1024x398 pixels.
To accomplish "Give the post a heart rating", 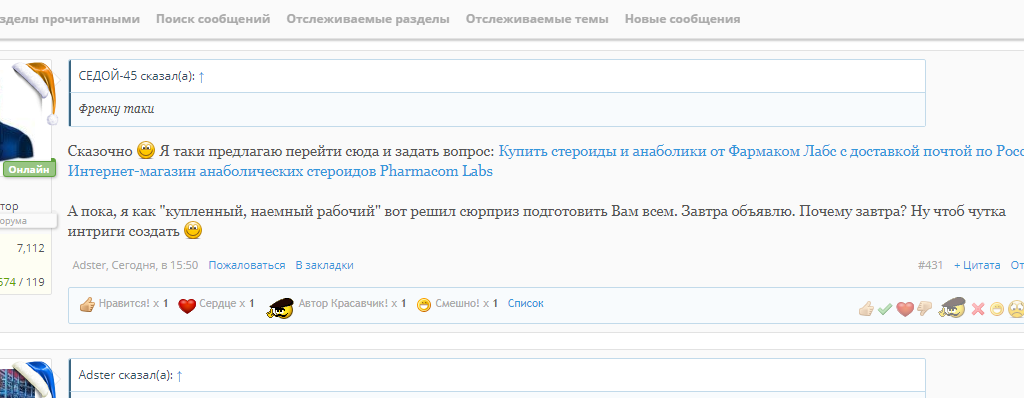I will click(x=904, y=308).
